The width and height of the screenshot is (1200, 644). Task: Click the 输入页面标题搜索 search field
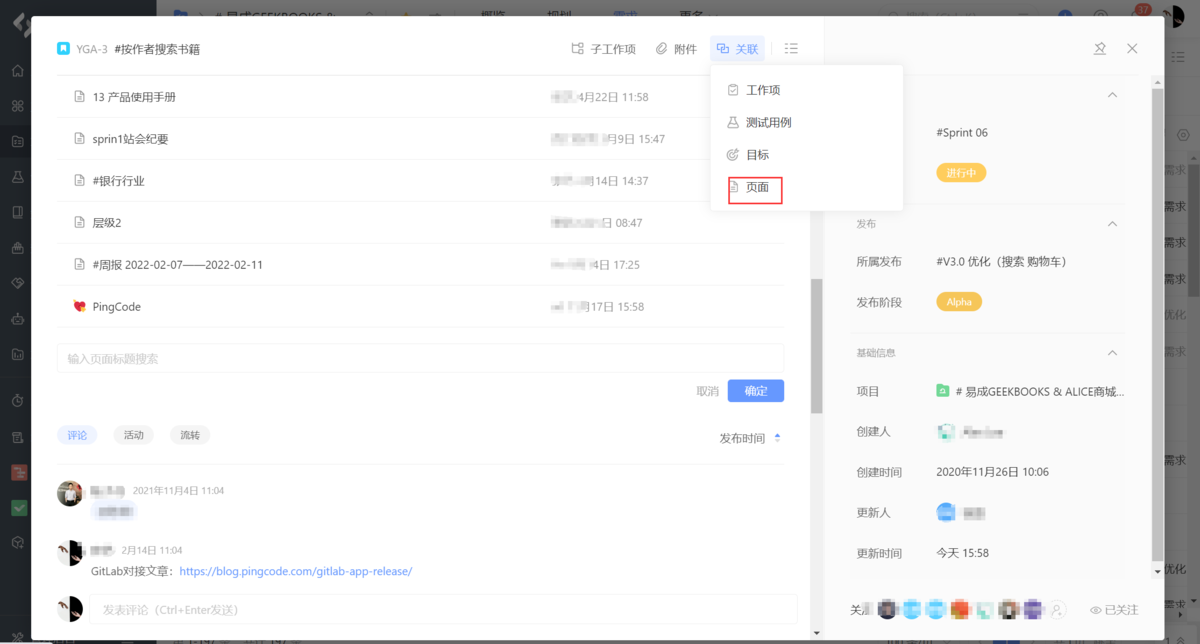pyautogui.click(x=420, y=357)
